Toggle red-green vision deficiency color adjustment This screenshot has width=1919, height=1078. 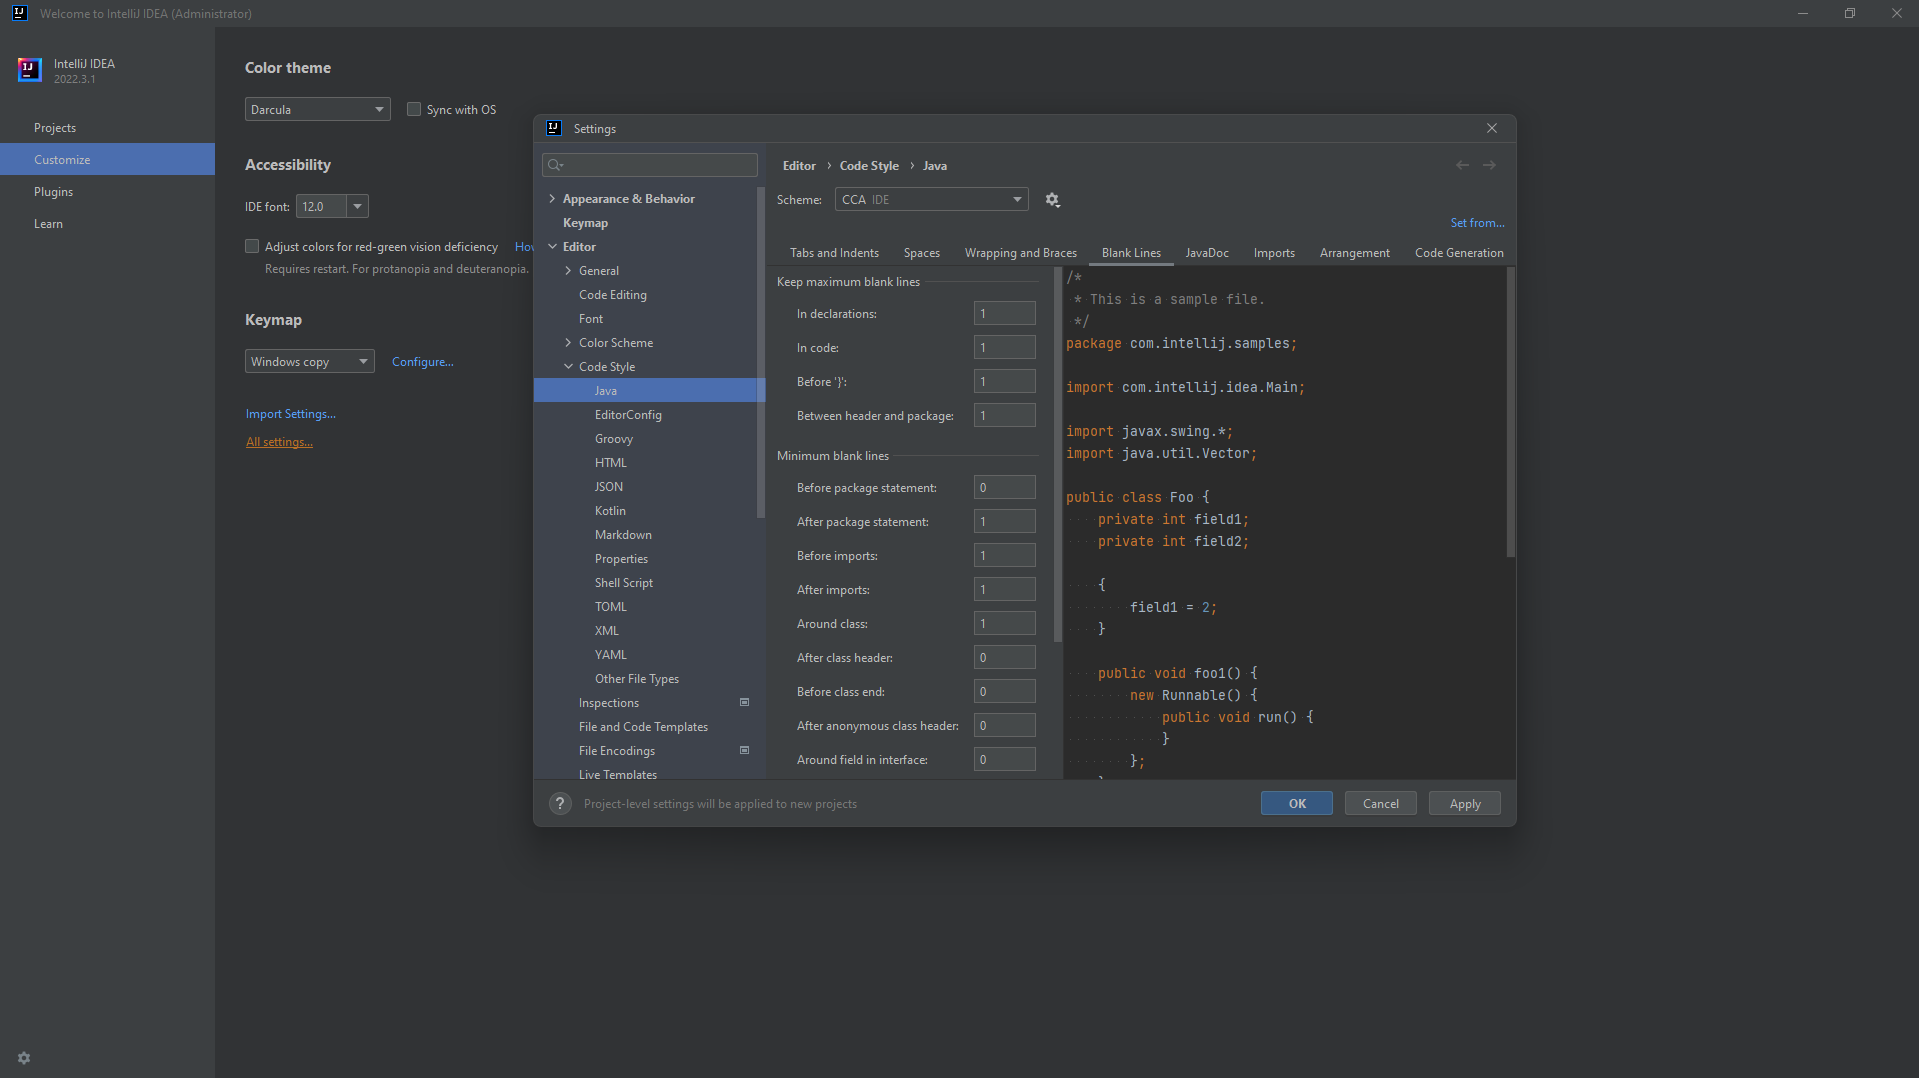(x=252, y=247)
